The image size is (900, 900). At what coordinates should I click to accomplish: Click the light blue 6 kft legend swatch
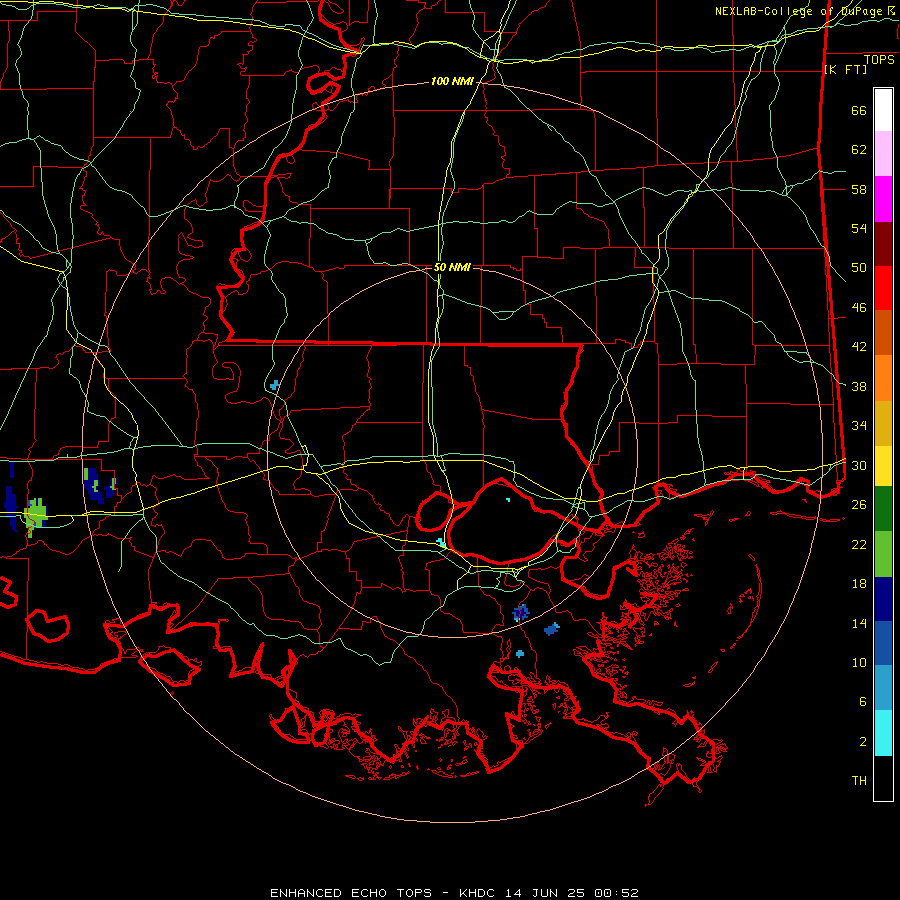[883, 688]
